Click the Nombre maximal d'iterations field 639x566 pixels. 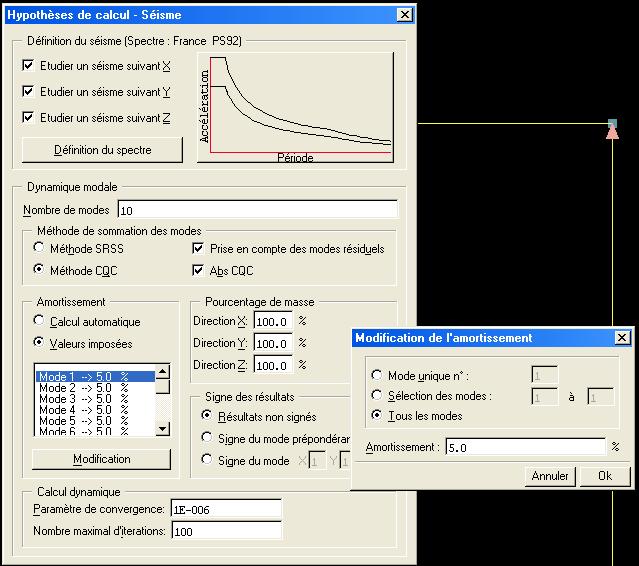point(226,531)
